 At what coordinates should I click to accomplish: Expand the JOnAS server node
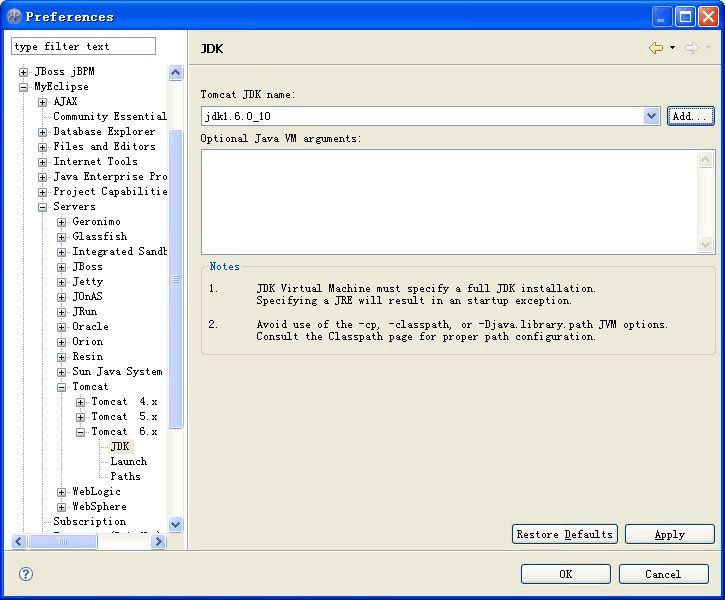point(61,297)
